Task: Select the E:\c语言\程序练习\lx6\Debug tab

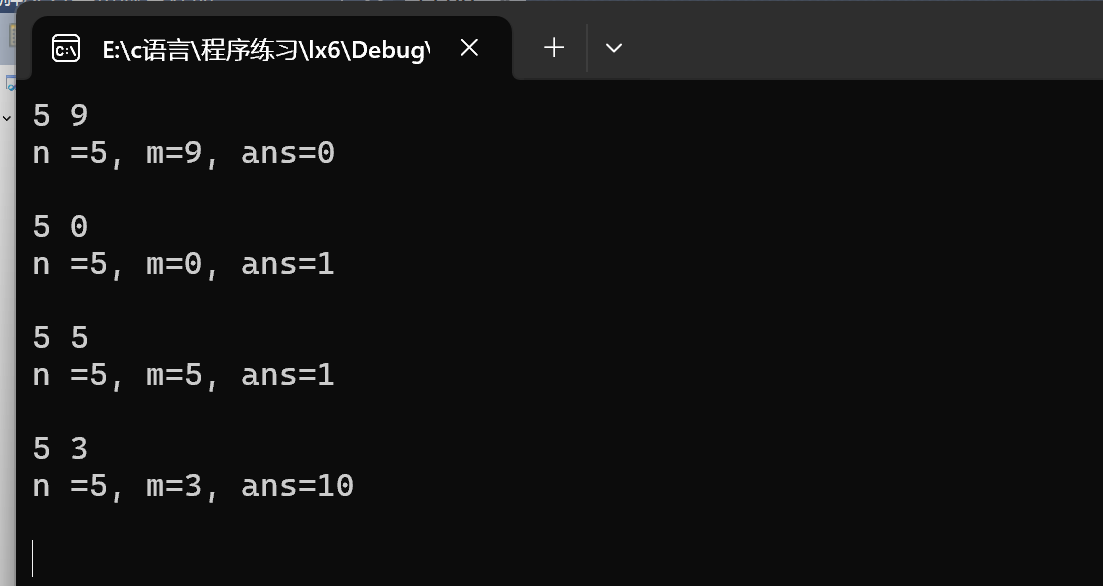Action: pyautogui.click(x=265, y=49)
